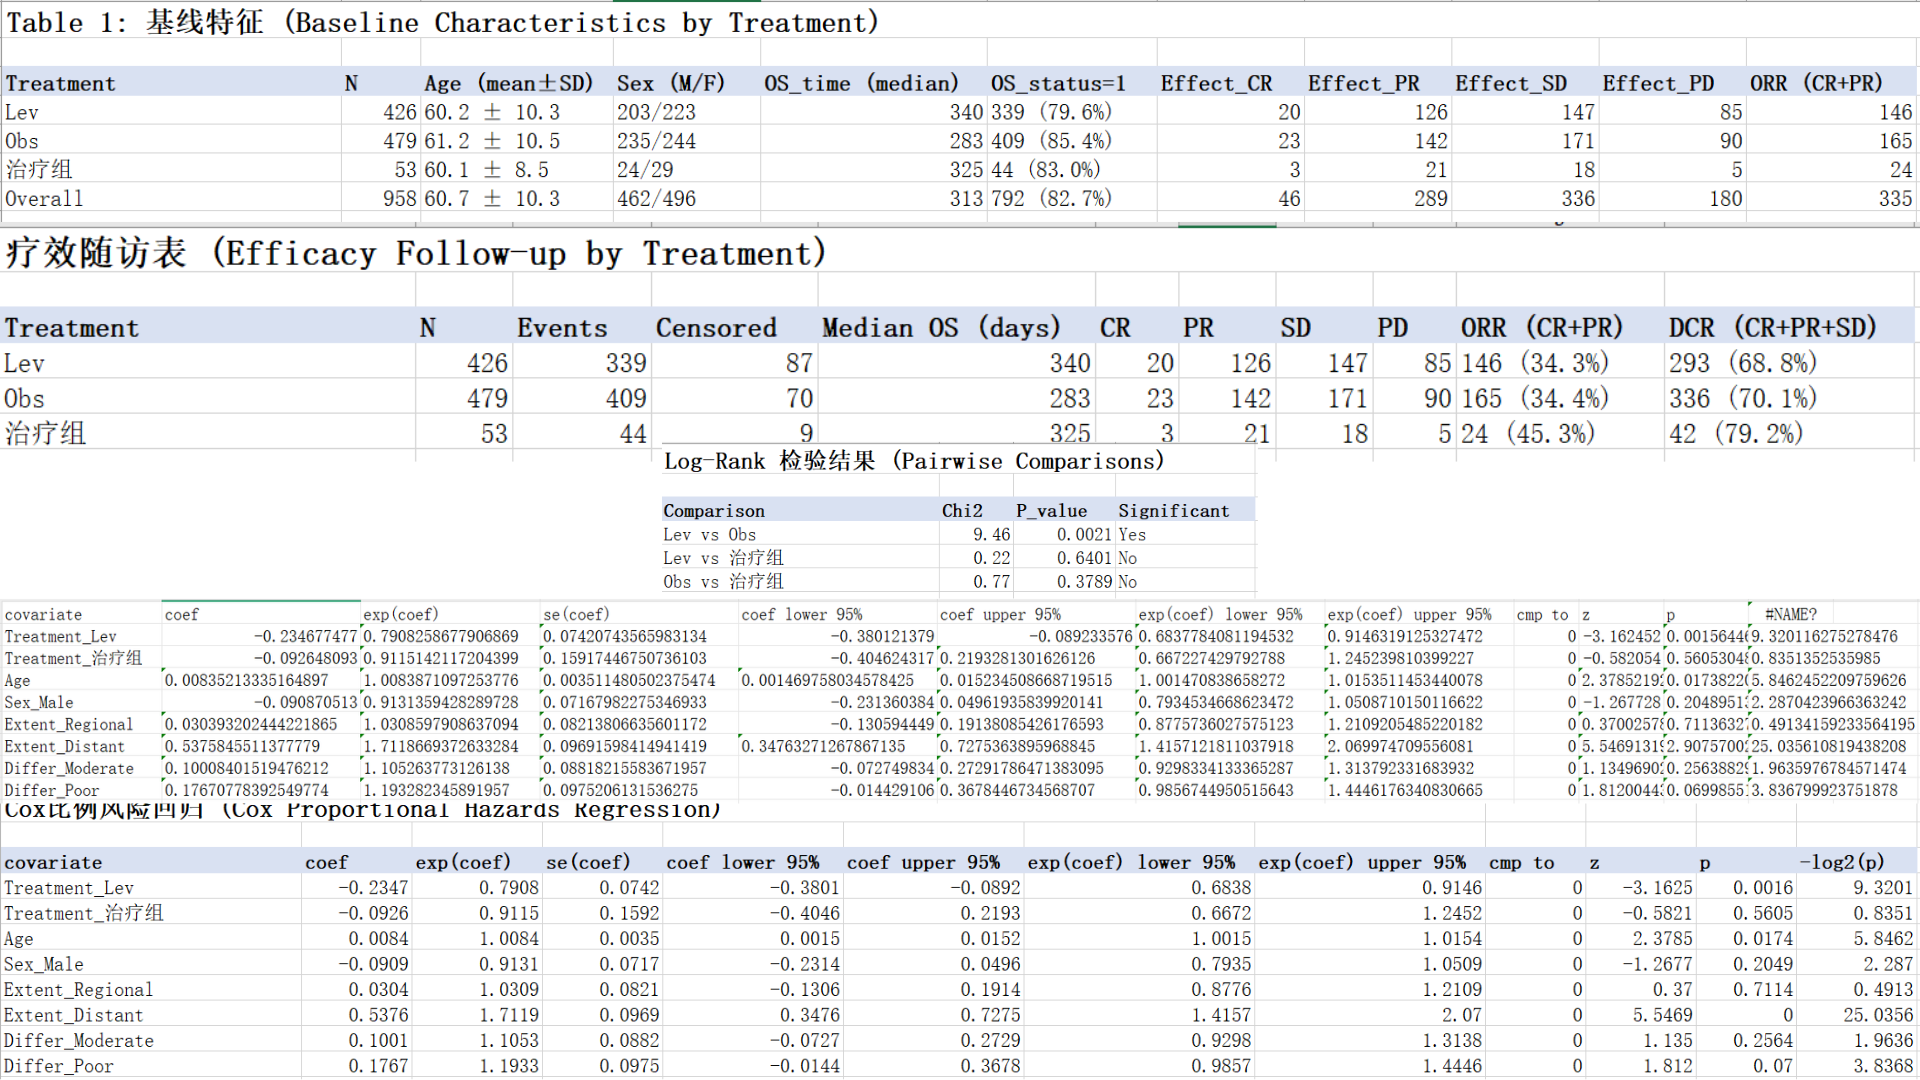
Task: Click the raw cell 0.7908258677906869
Action: [x=441, y=637]
